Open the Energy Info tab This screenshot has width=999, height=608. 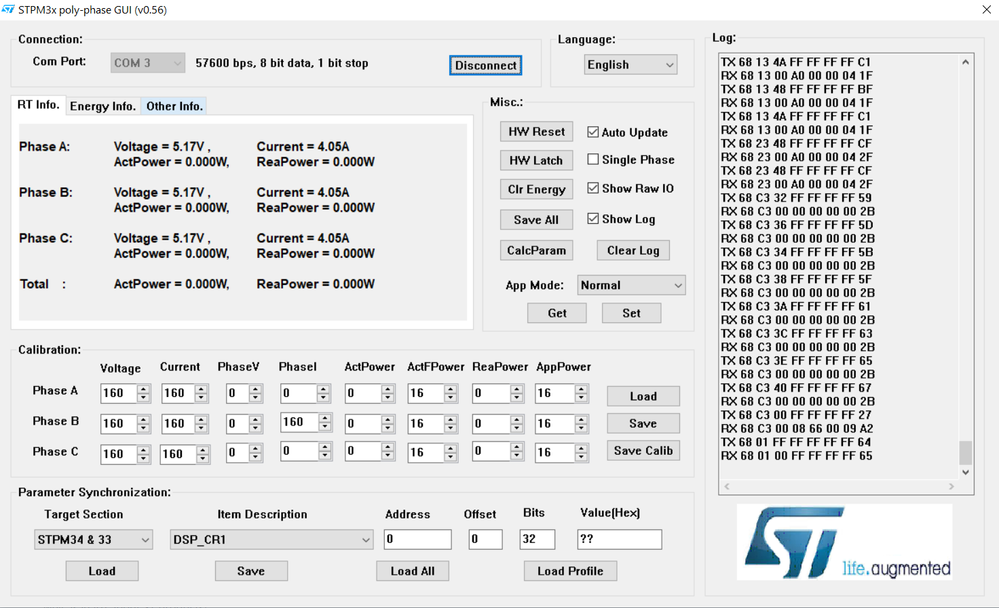[103, 106]
